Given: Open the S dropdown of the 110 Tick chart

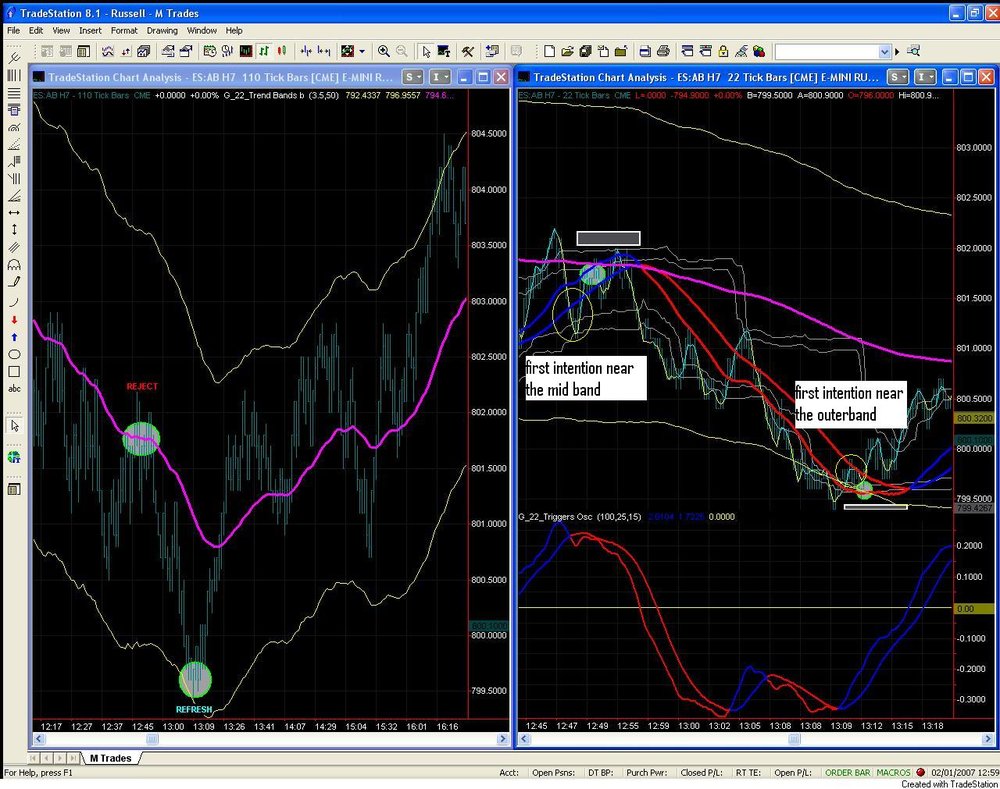Looking at the screenshot, I should [413, 77].
